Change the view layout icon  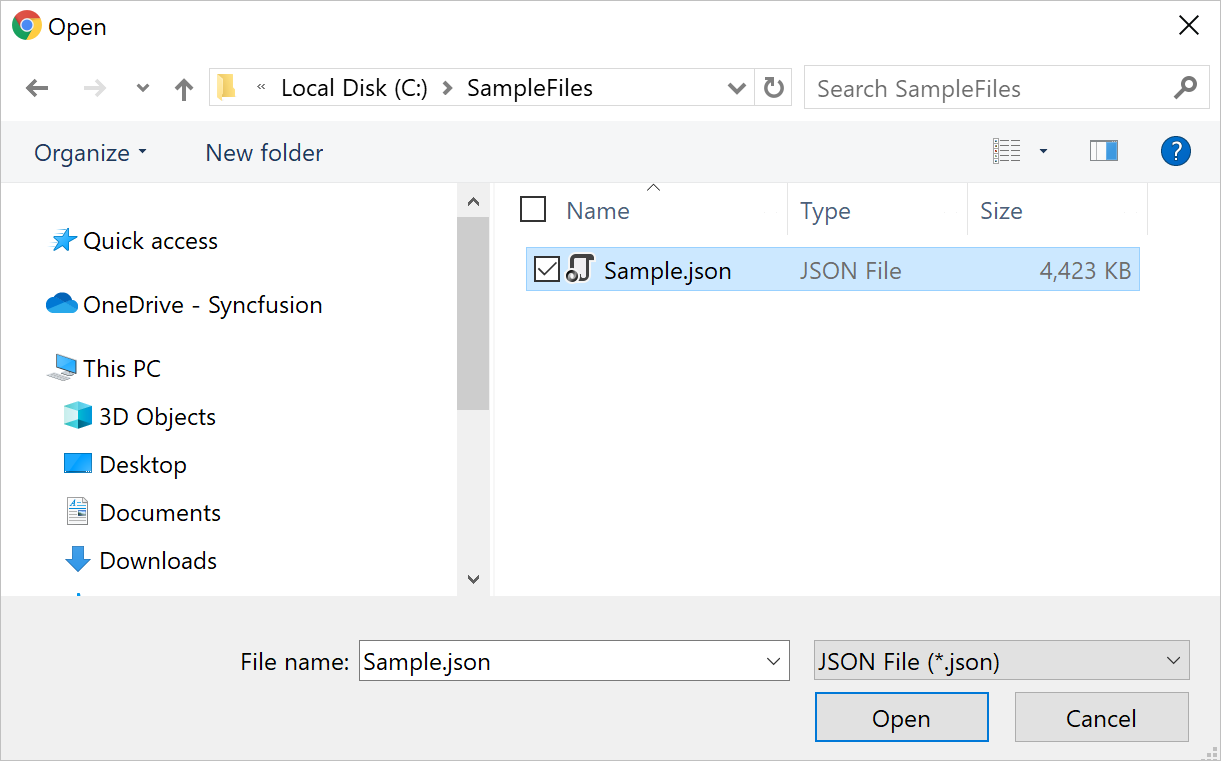click(1006, 152)
